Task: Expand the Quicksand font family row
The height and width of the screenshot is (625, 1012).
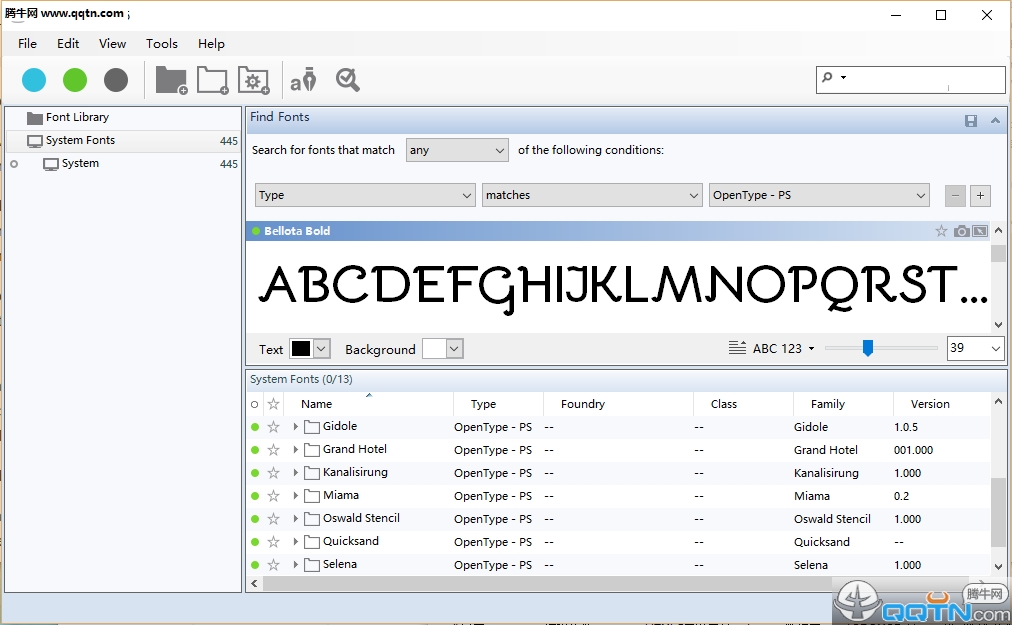Action: pos(296,542)
